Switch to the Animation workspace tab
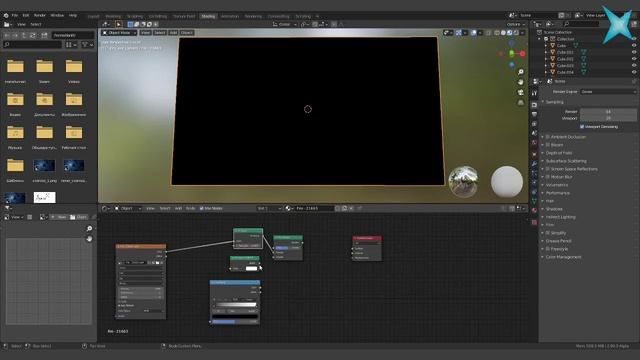 (230, 16)
